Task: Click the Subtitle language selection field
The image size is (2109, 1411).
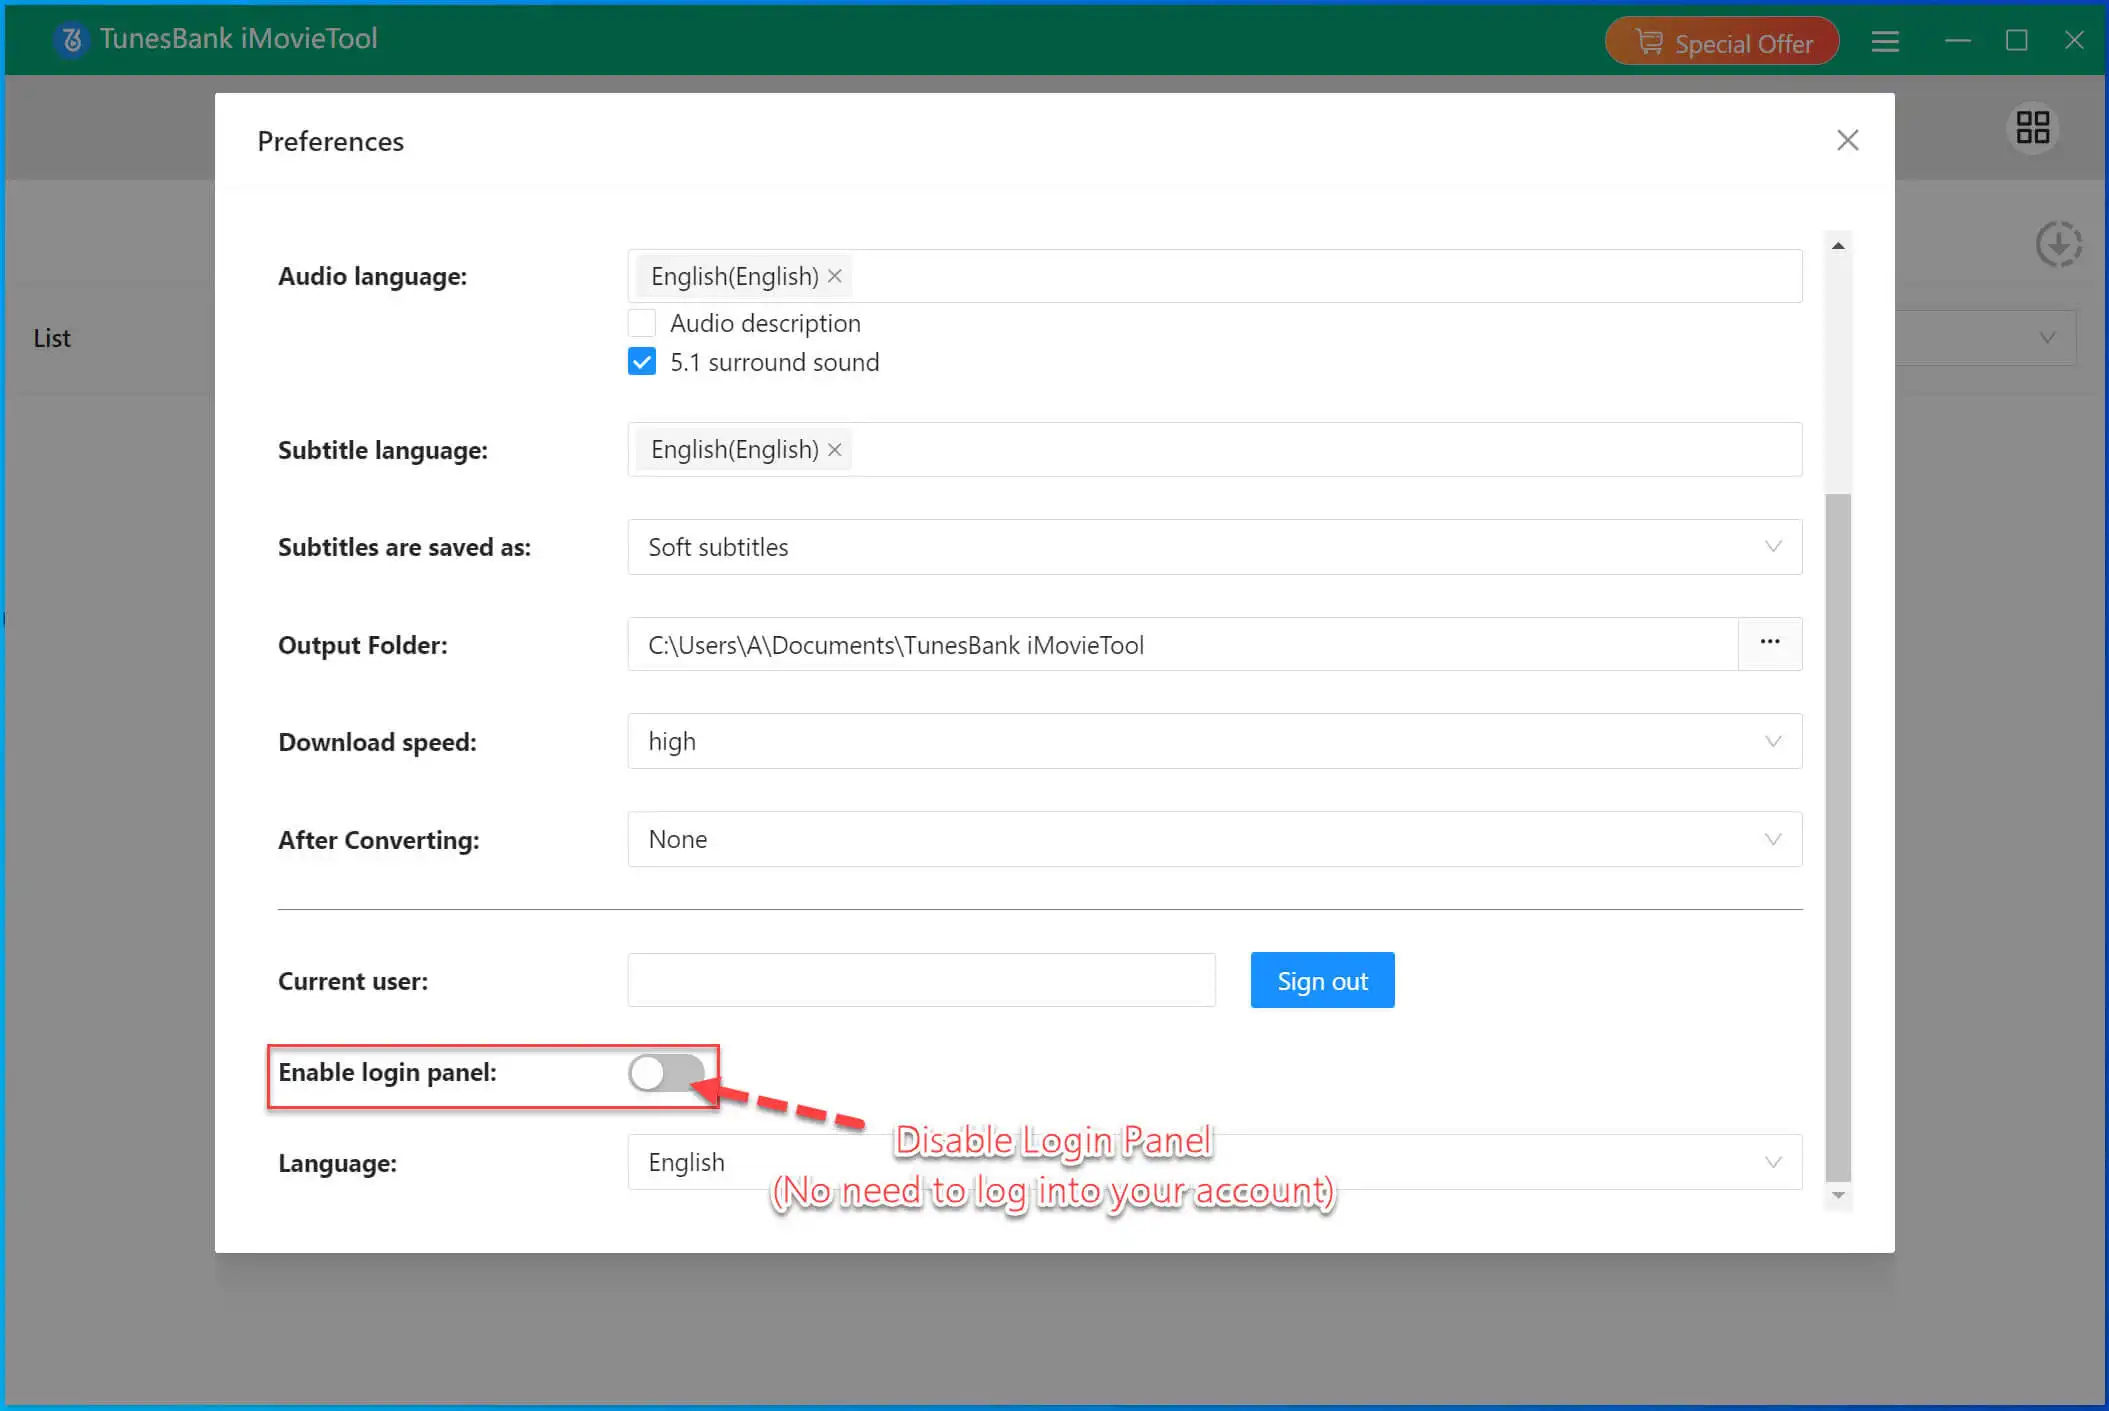Action: (x=1215, y=450)
